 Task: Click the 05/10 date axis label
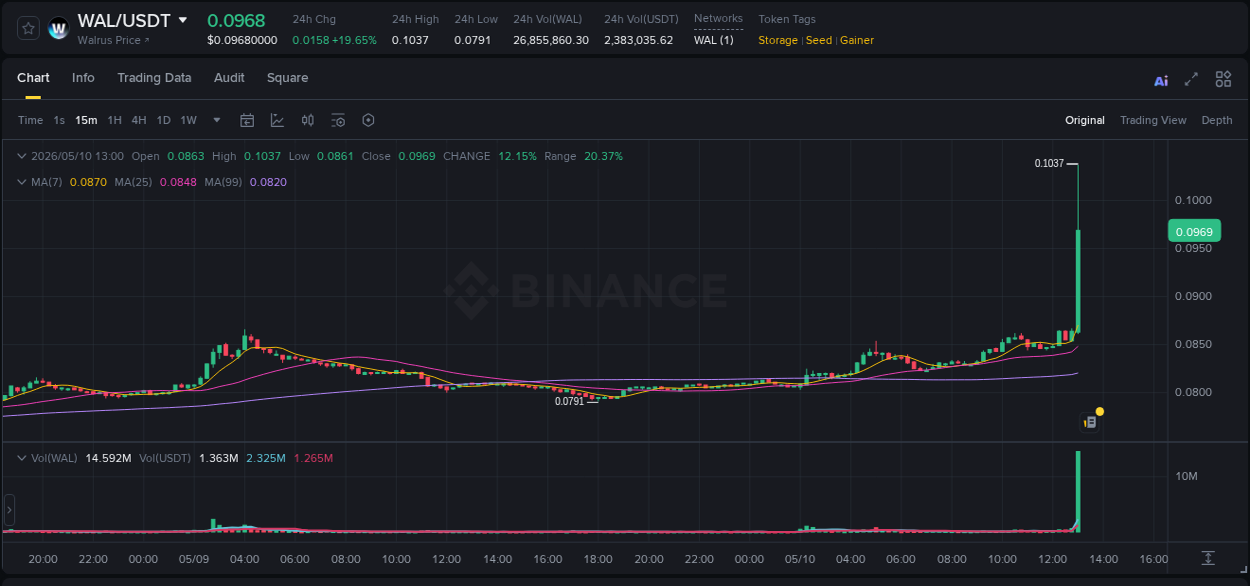tap(800, 559)
